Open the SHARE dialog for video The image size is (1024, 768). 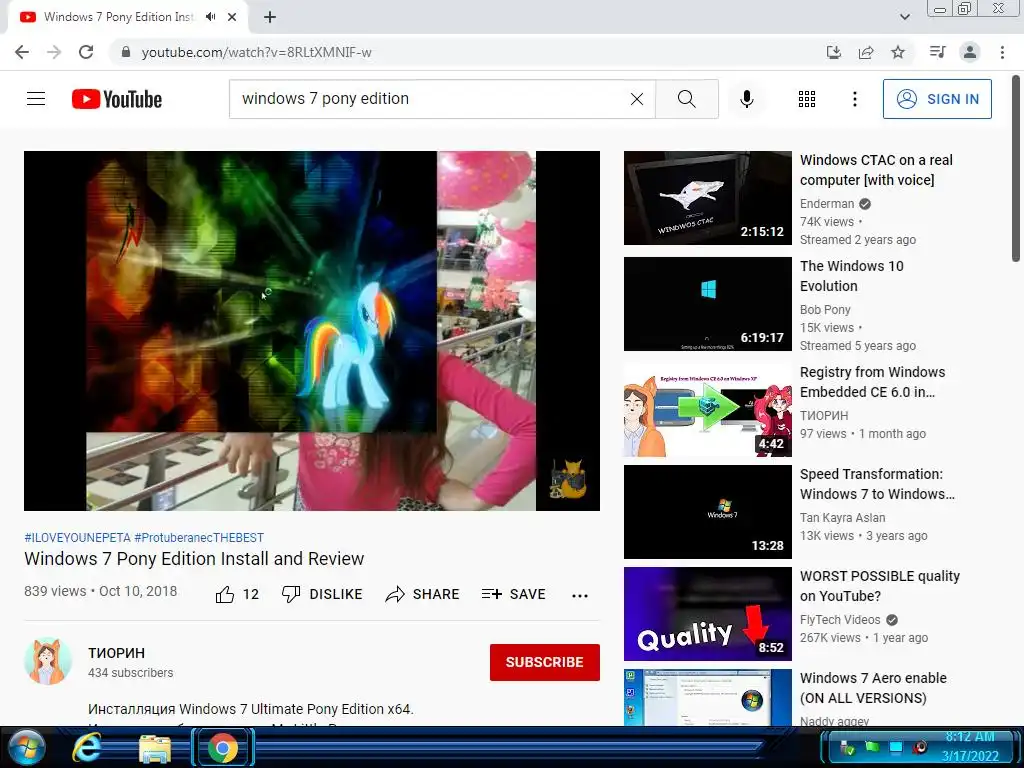(422, 594)
